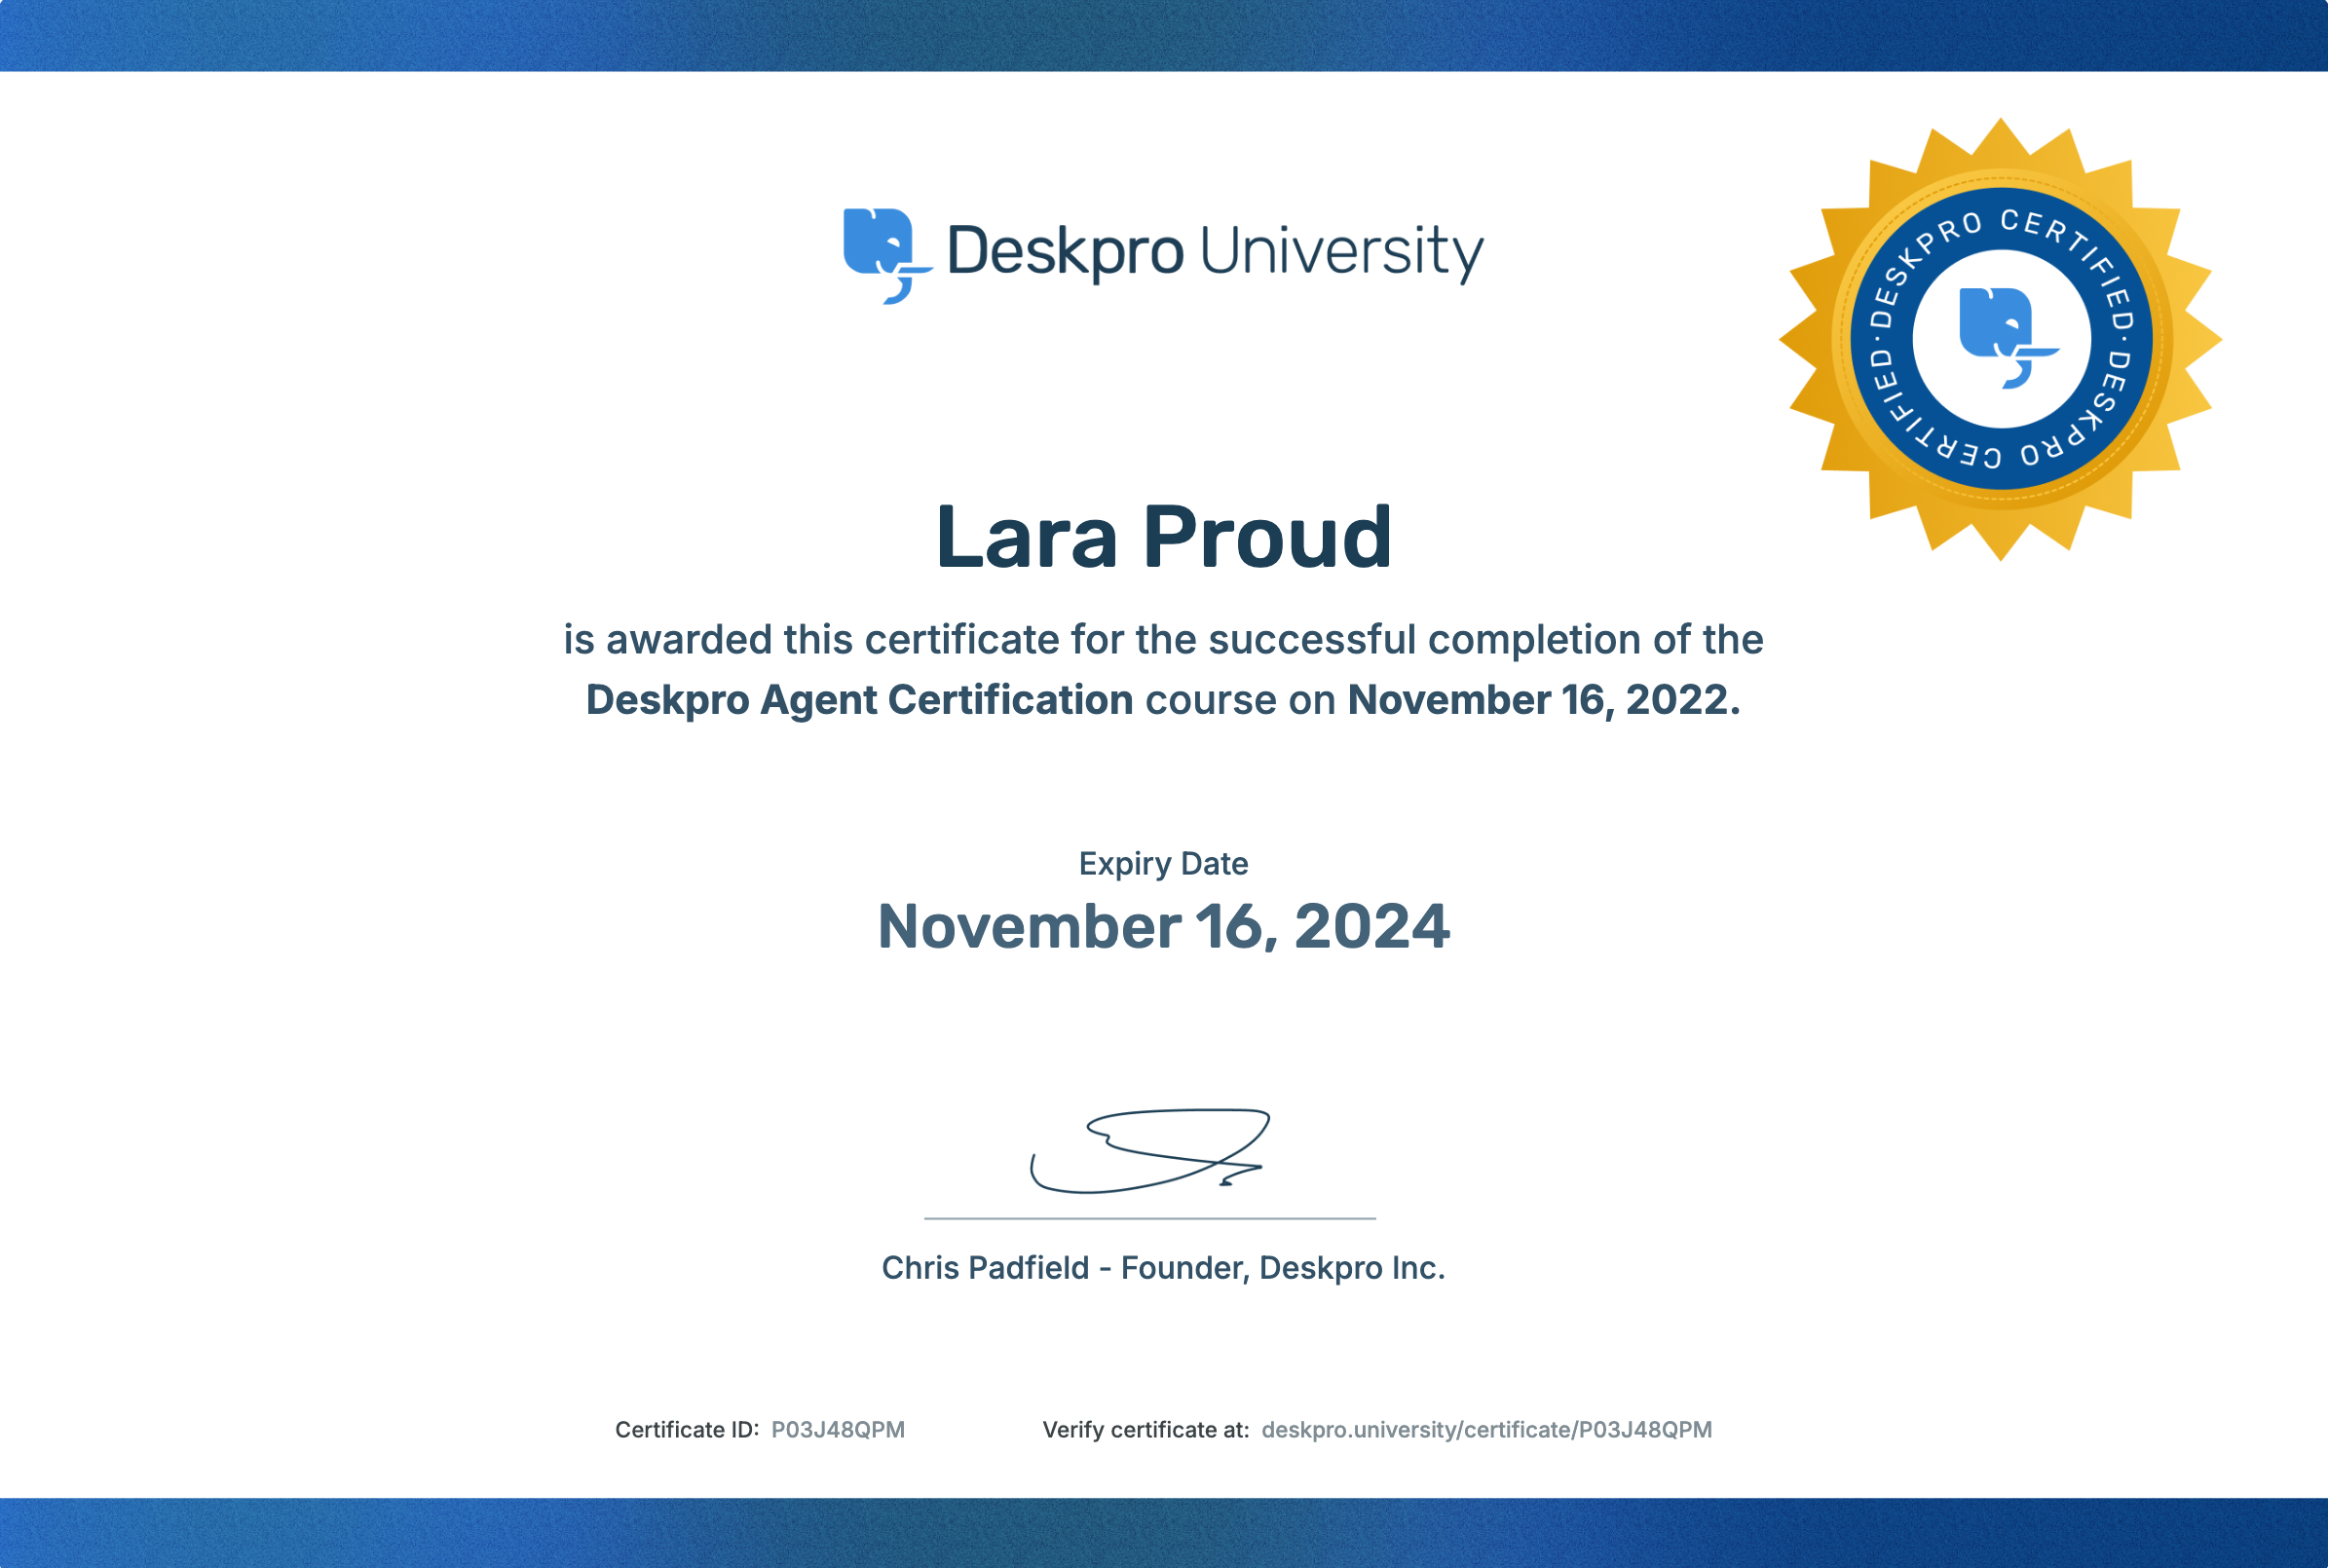Select the recipient name Lara Proud
The width and height of the screenshot is (2328, 1568).
(1164, 537)
